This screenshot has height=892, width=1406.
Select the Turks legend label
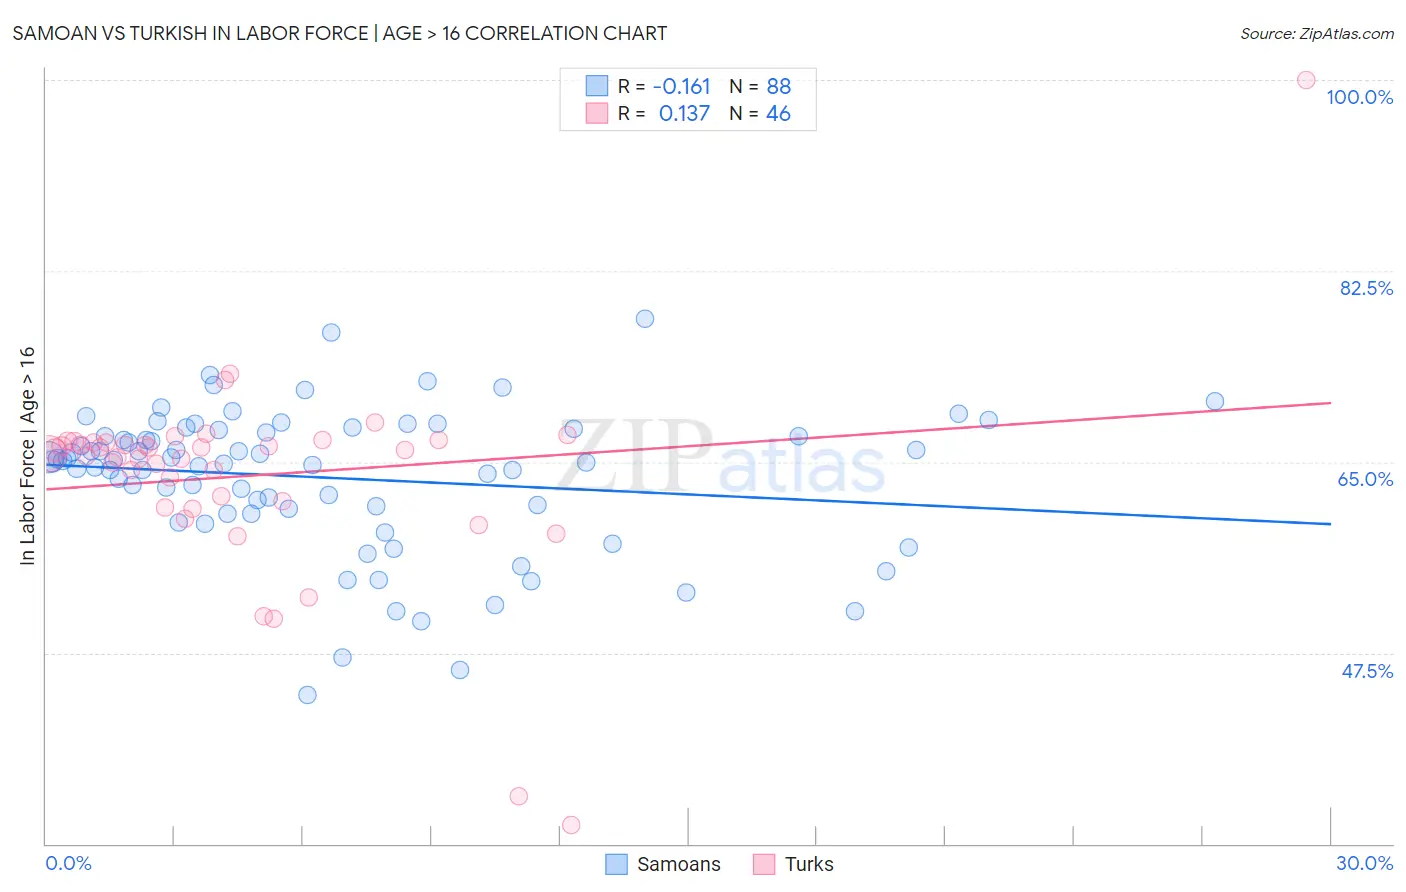click(809, 864)
